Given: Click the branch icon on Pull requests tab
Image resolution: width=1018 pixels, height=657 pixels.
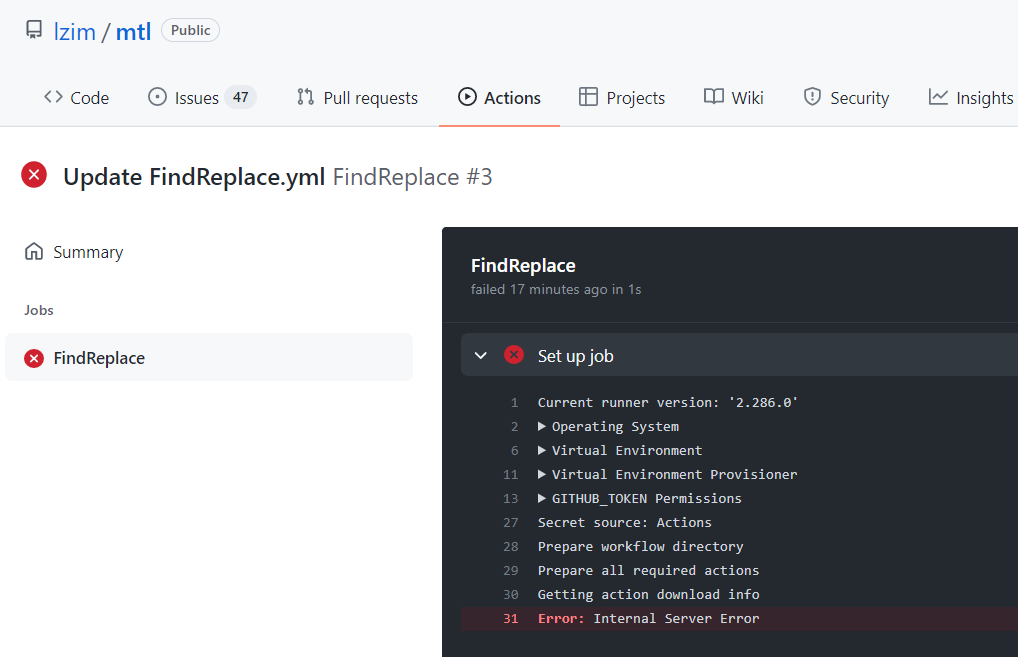Looking at the screenshot, I should [x=304, y=97].
